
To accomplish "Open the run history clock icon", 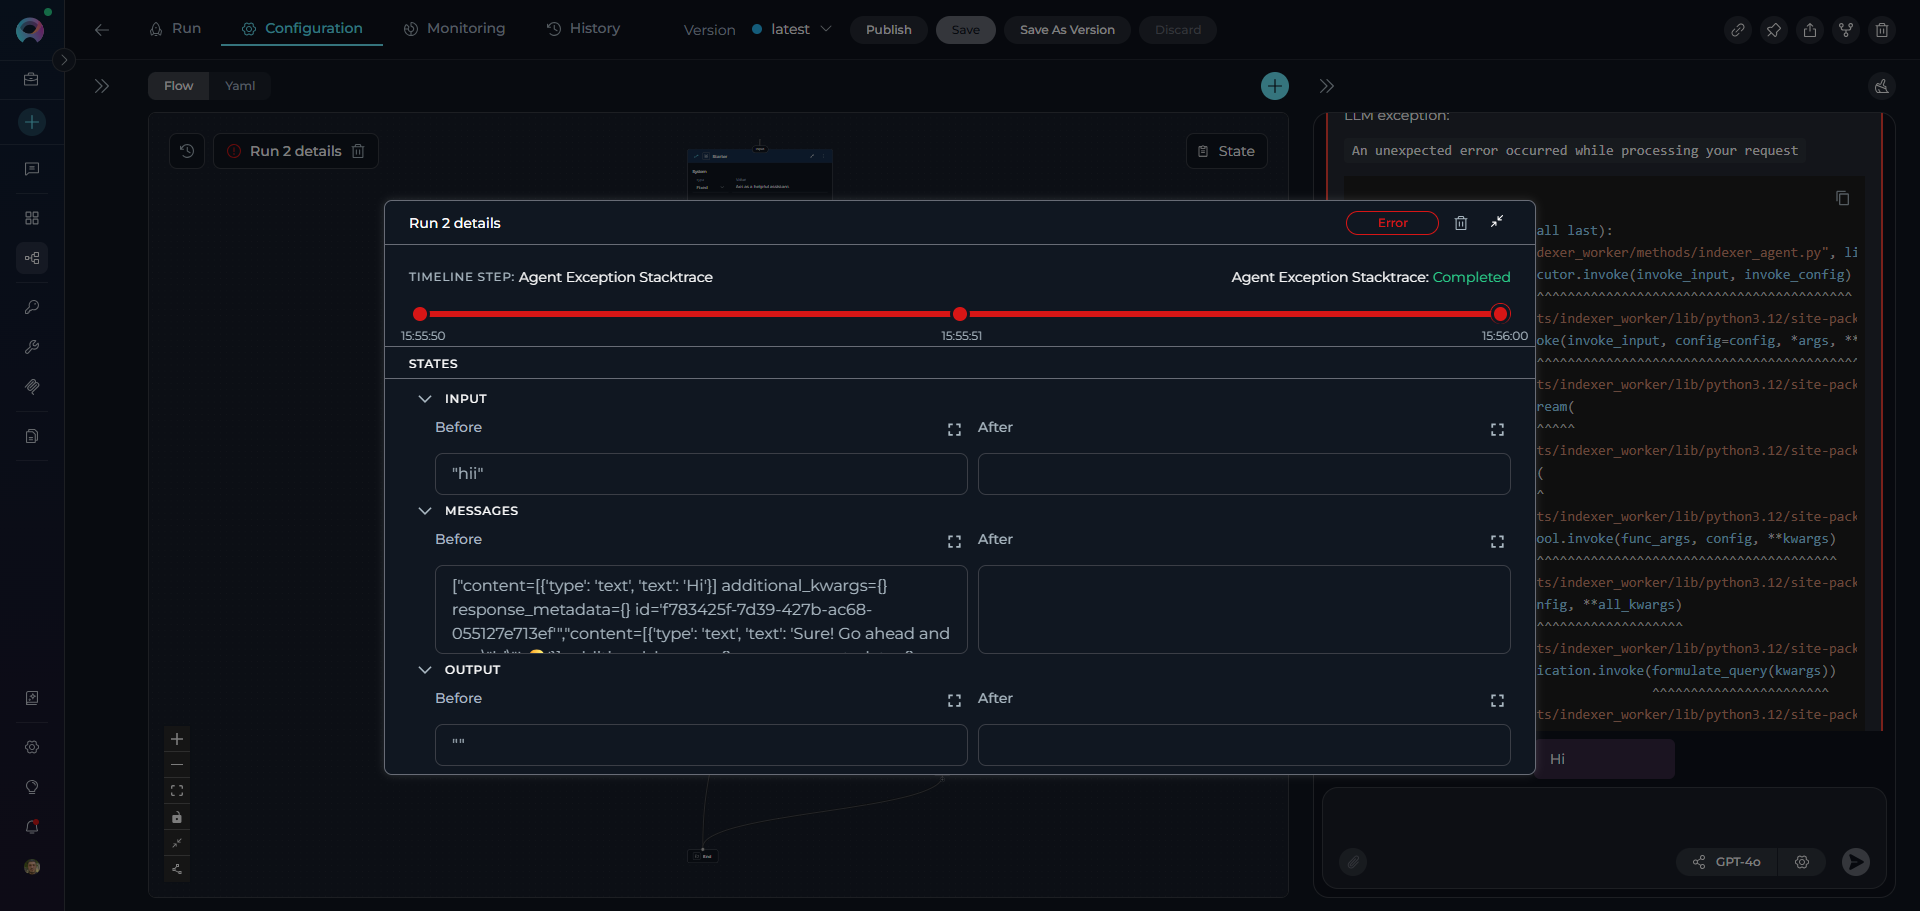I will tap(187, 151).
